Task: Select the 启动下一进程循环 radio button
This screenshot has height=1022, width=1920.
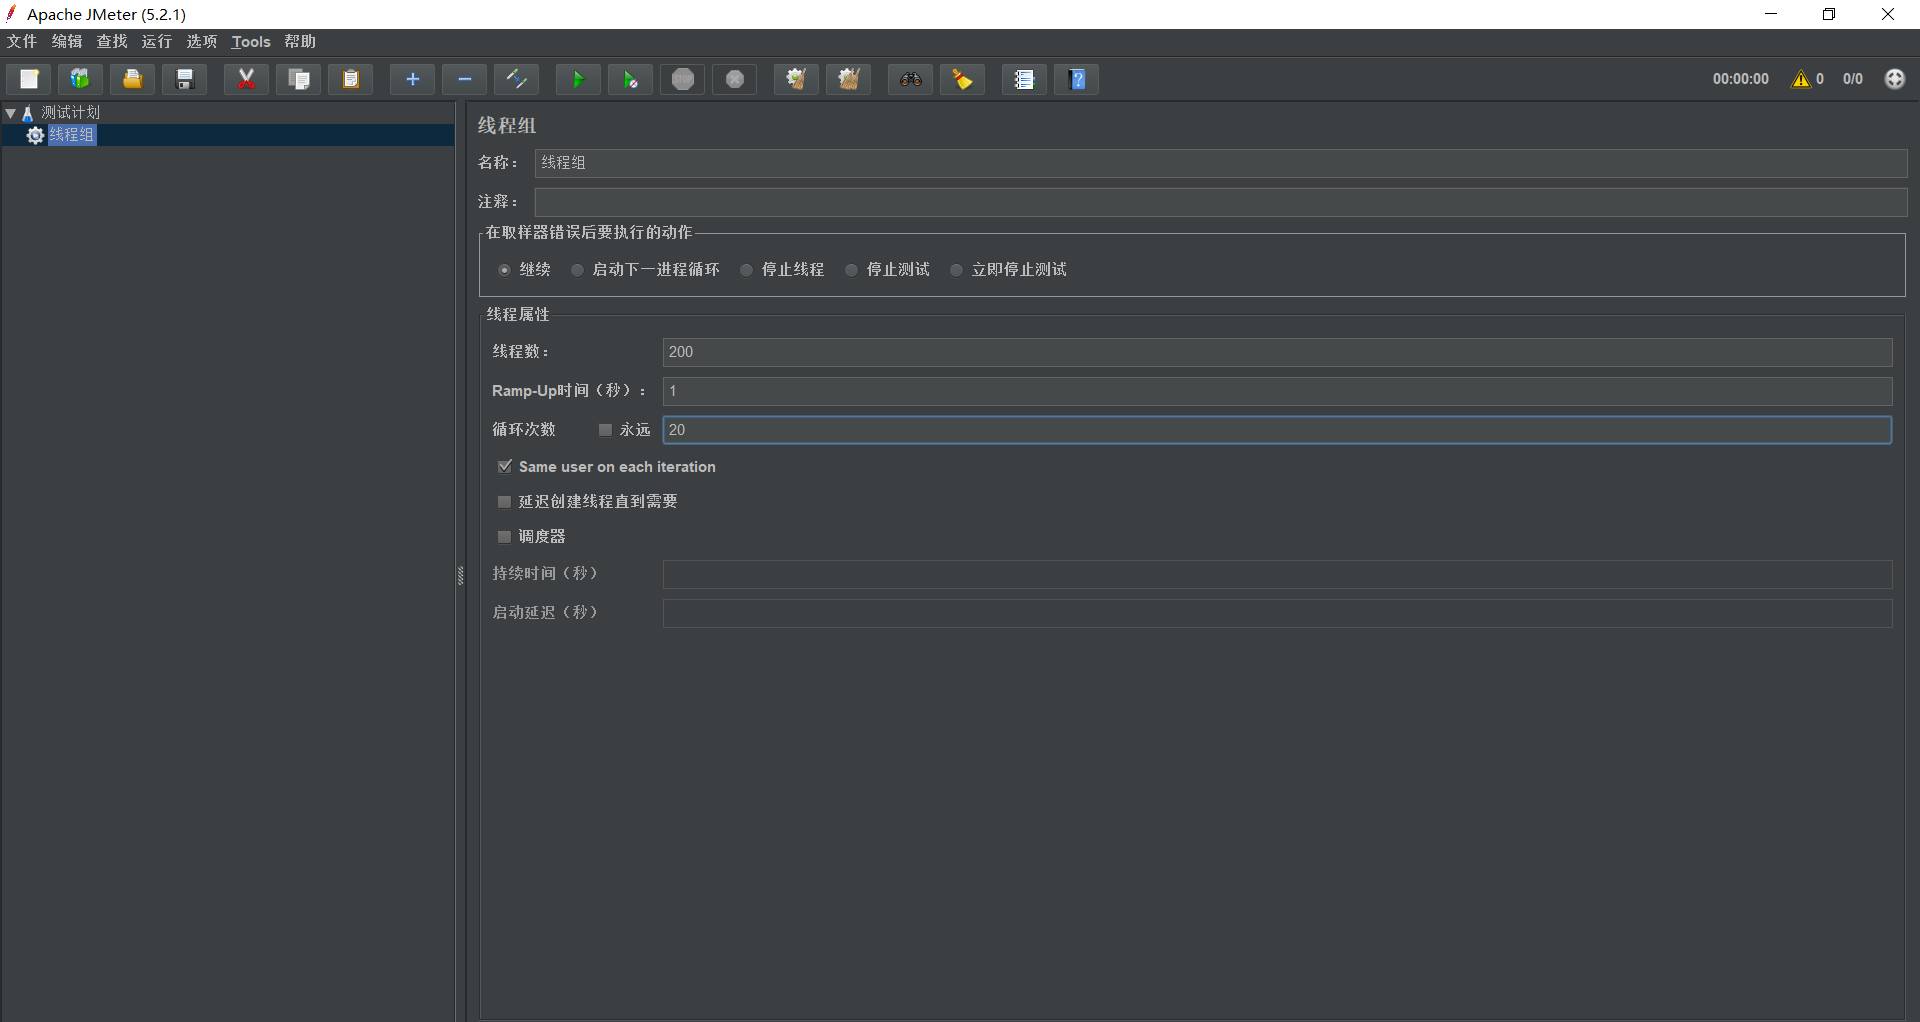Action: [577, 270]
